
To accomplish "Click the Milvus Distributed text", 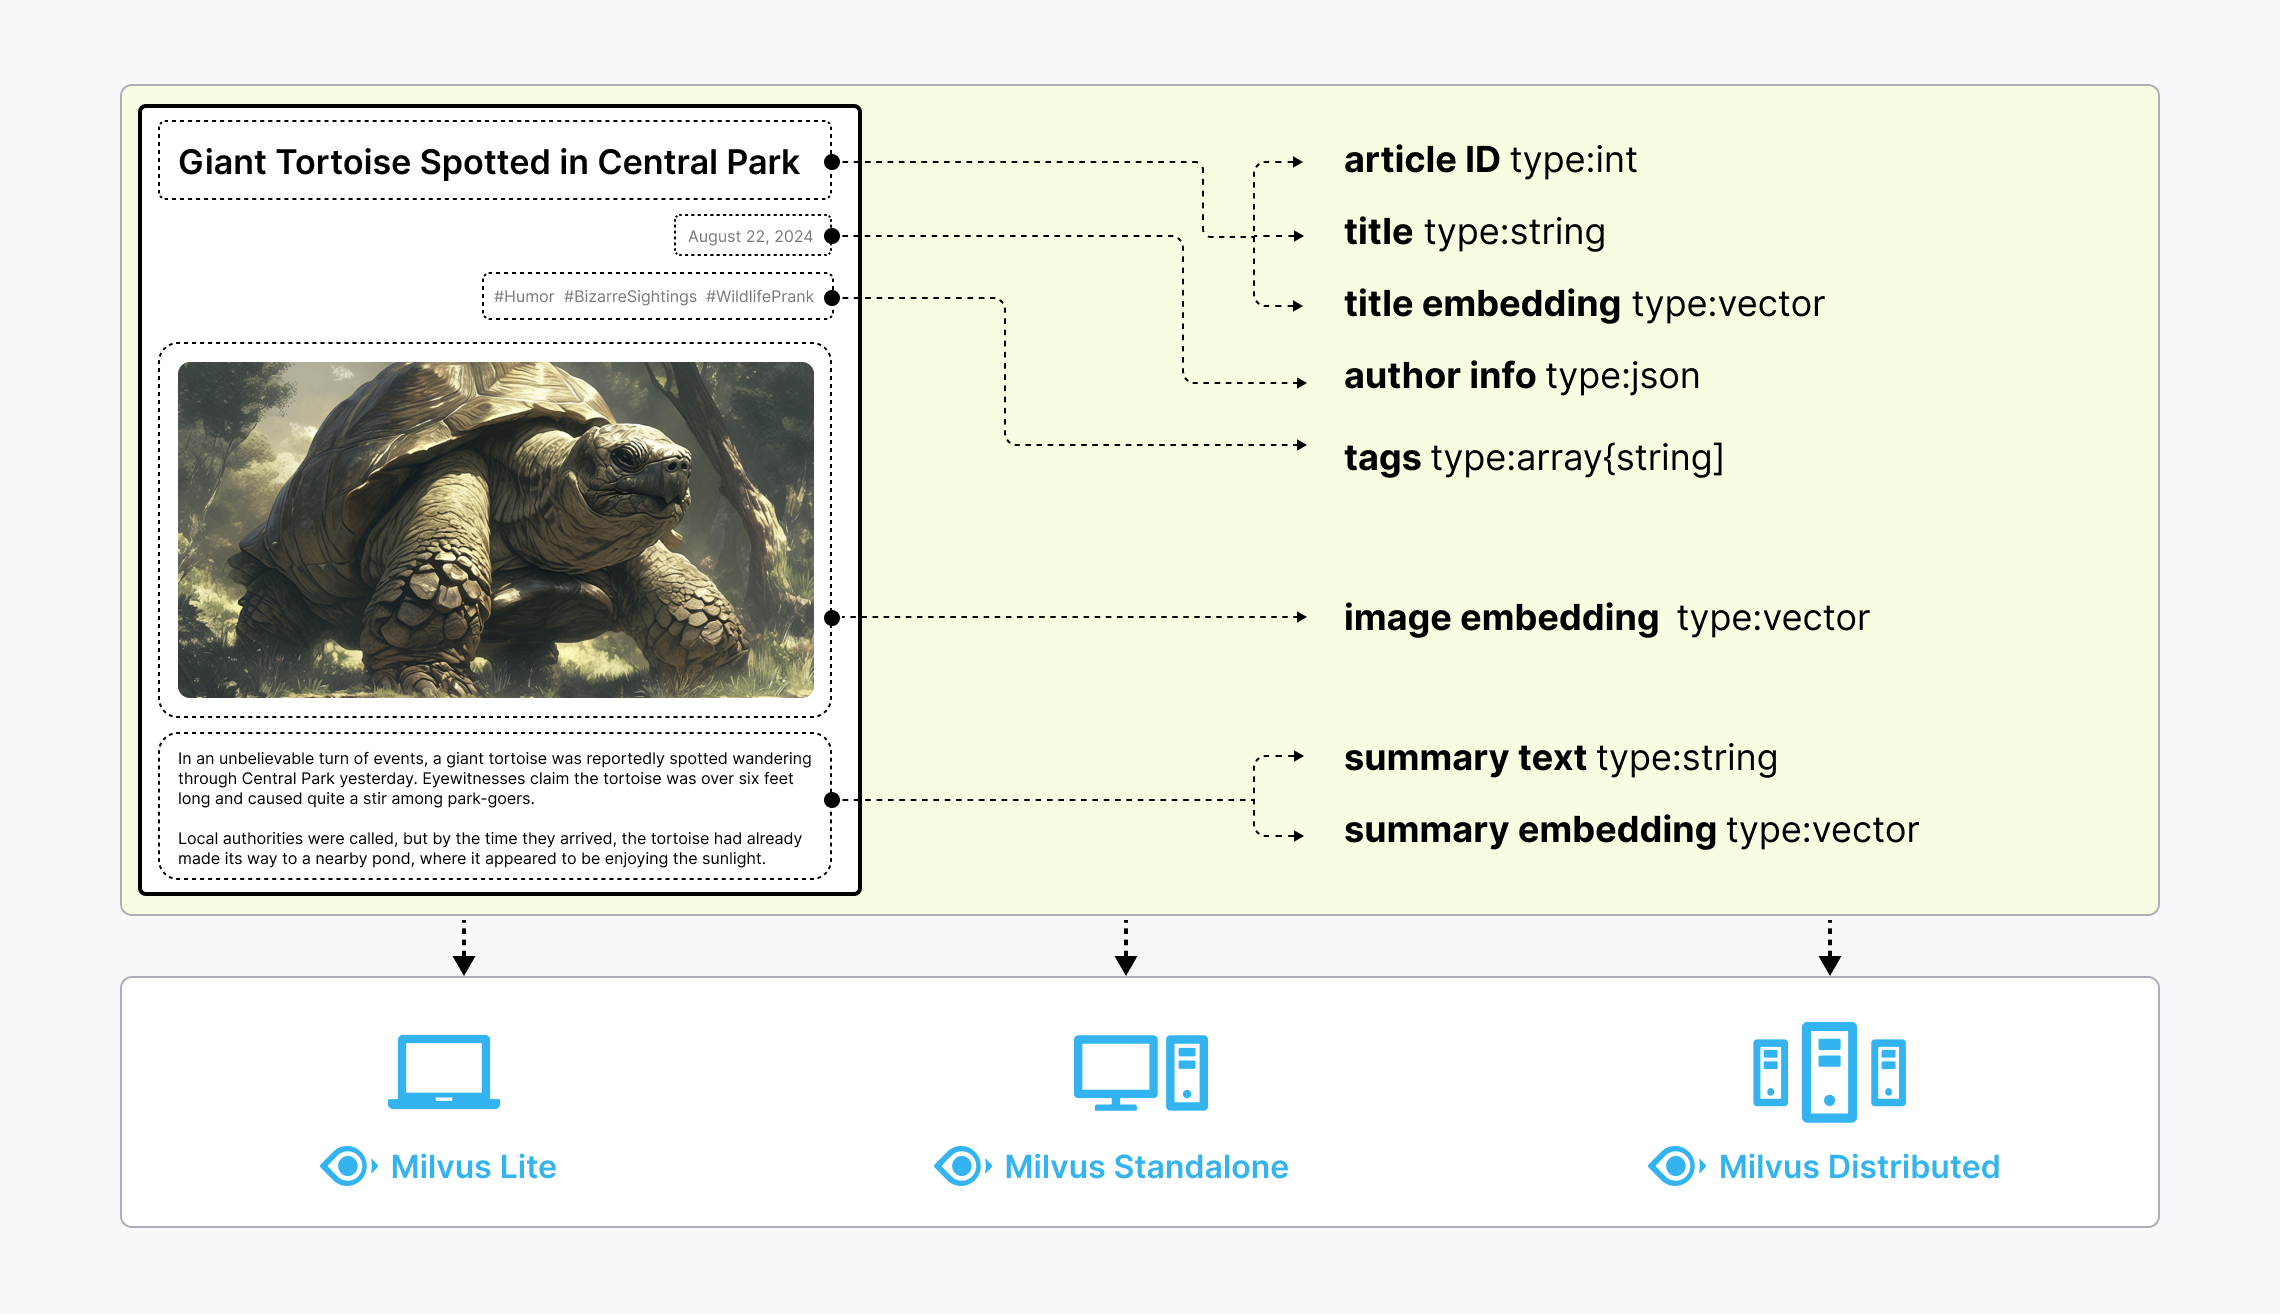I will 1859,1166.
